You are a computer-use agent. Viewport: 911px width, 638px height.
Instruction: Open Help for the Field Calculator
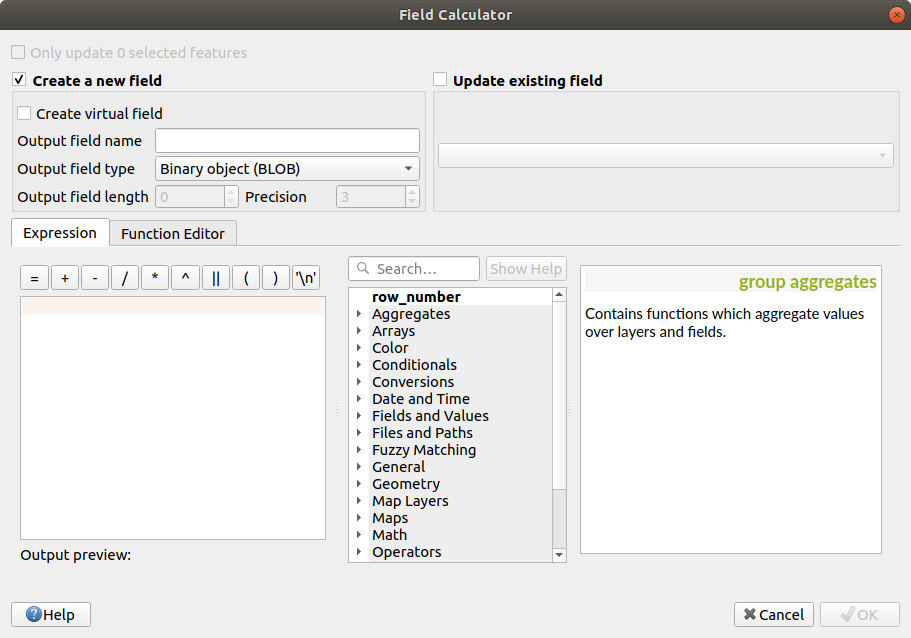tap(50, 615)
